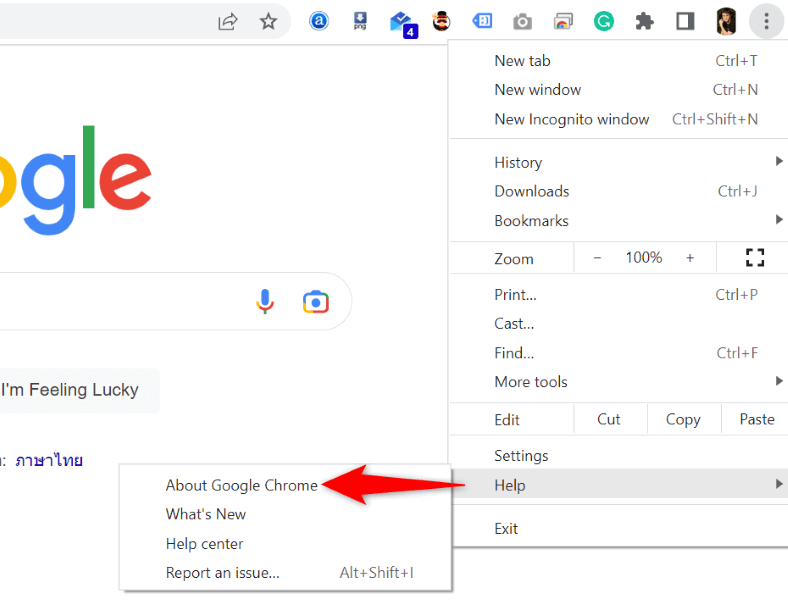The height and width of the screenshot is (600, 788).
Task: Select New tab from the menu
Action: (619, 61)
